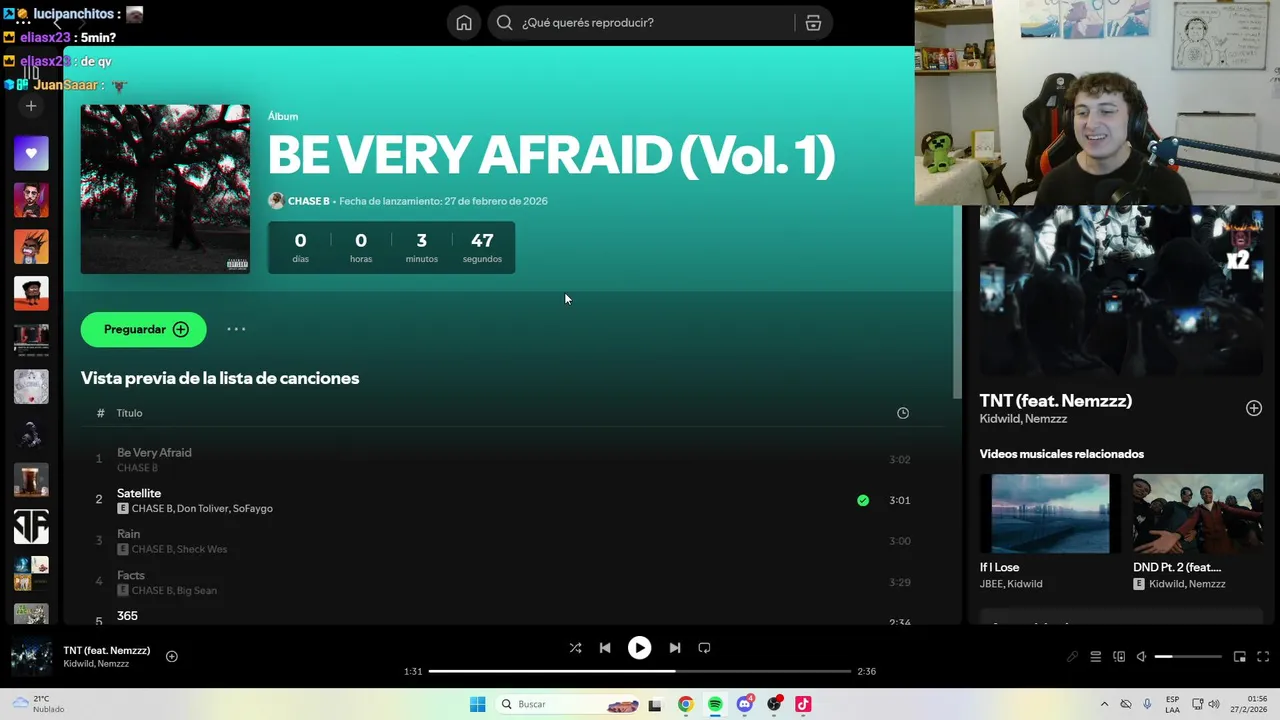Open CHASE B artist link

(x=308, y=201)
